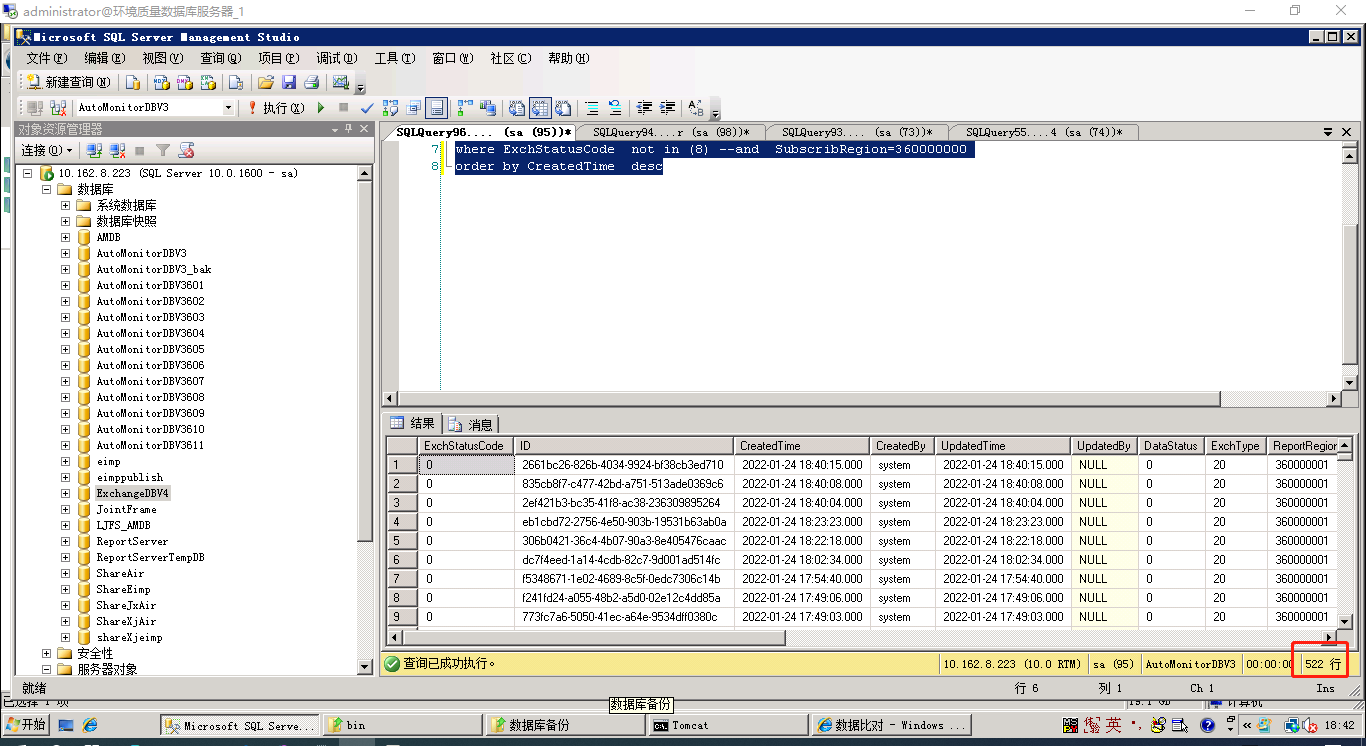Expand the 系统数据库 folder node
The width and height of the screenshot is (1366, 746).
click(65, 205)
